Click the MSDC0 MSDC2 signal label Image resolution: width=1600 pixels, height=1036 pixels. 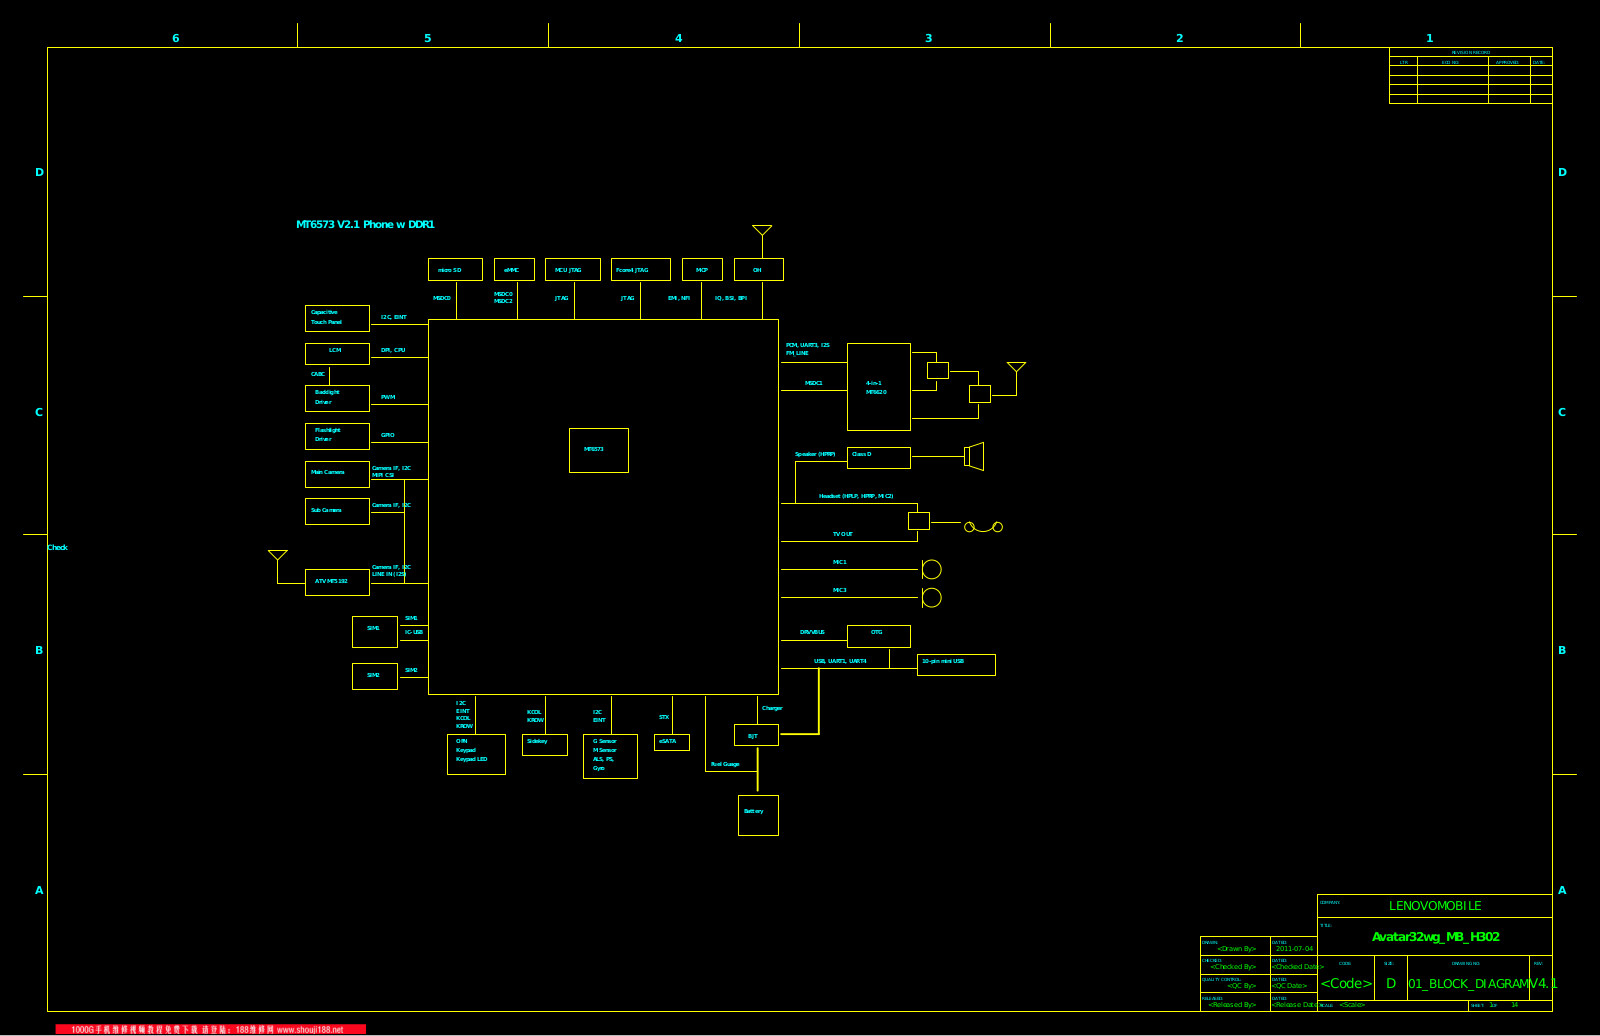click(x=503, y=298)
